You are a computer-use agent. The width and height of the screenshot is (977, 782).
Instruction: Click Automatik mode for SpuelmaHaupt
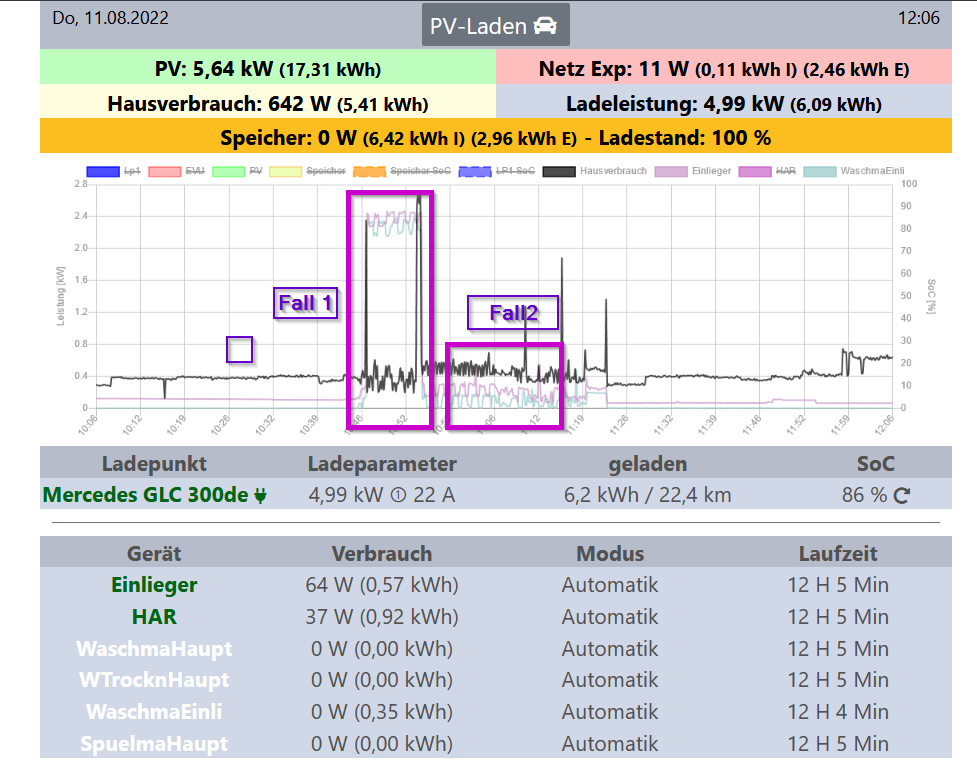pyautogui.click(x=610, y=744)
